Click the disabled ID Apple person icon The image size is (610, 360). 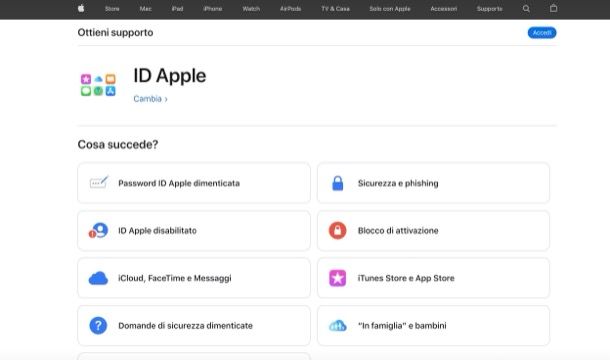coord(98,230)
